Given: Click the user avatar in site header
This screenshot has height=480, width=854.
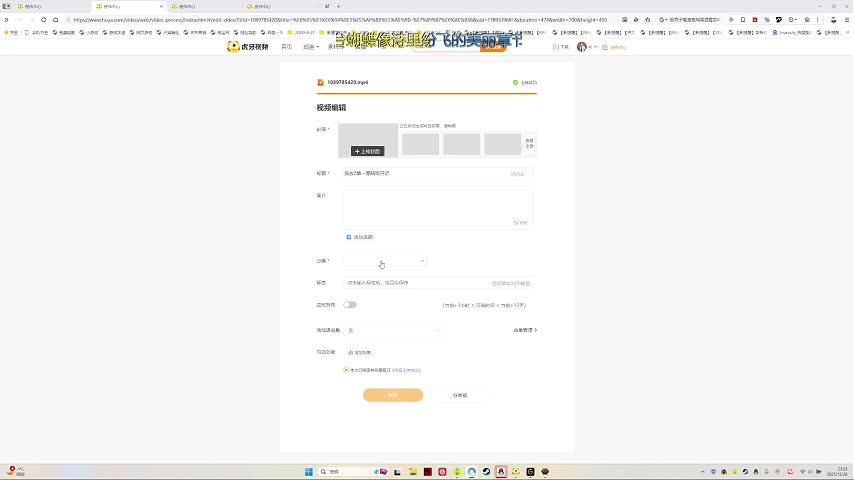Looking at the screenshot, I should coord(582,47).
